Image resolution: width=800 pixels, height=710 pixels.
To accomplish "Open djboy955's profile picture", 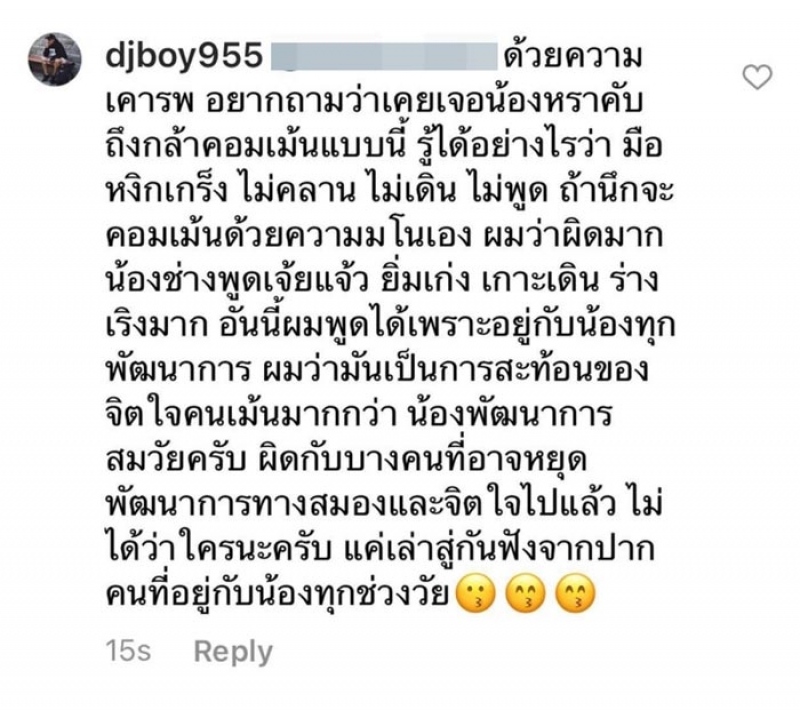I will click(55, 59).
